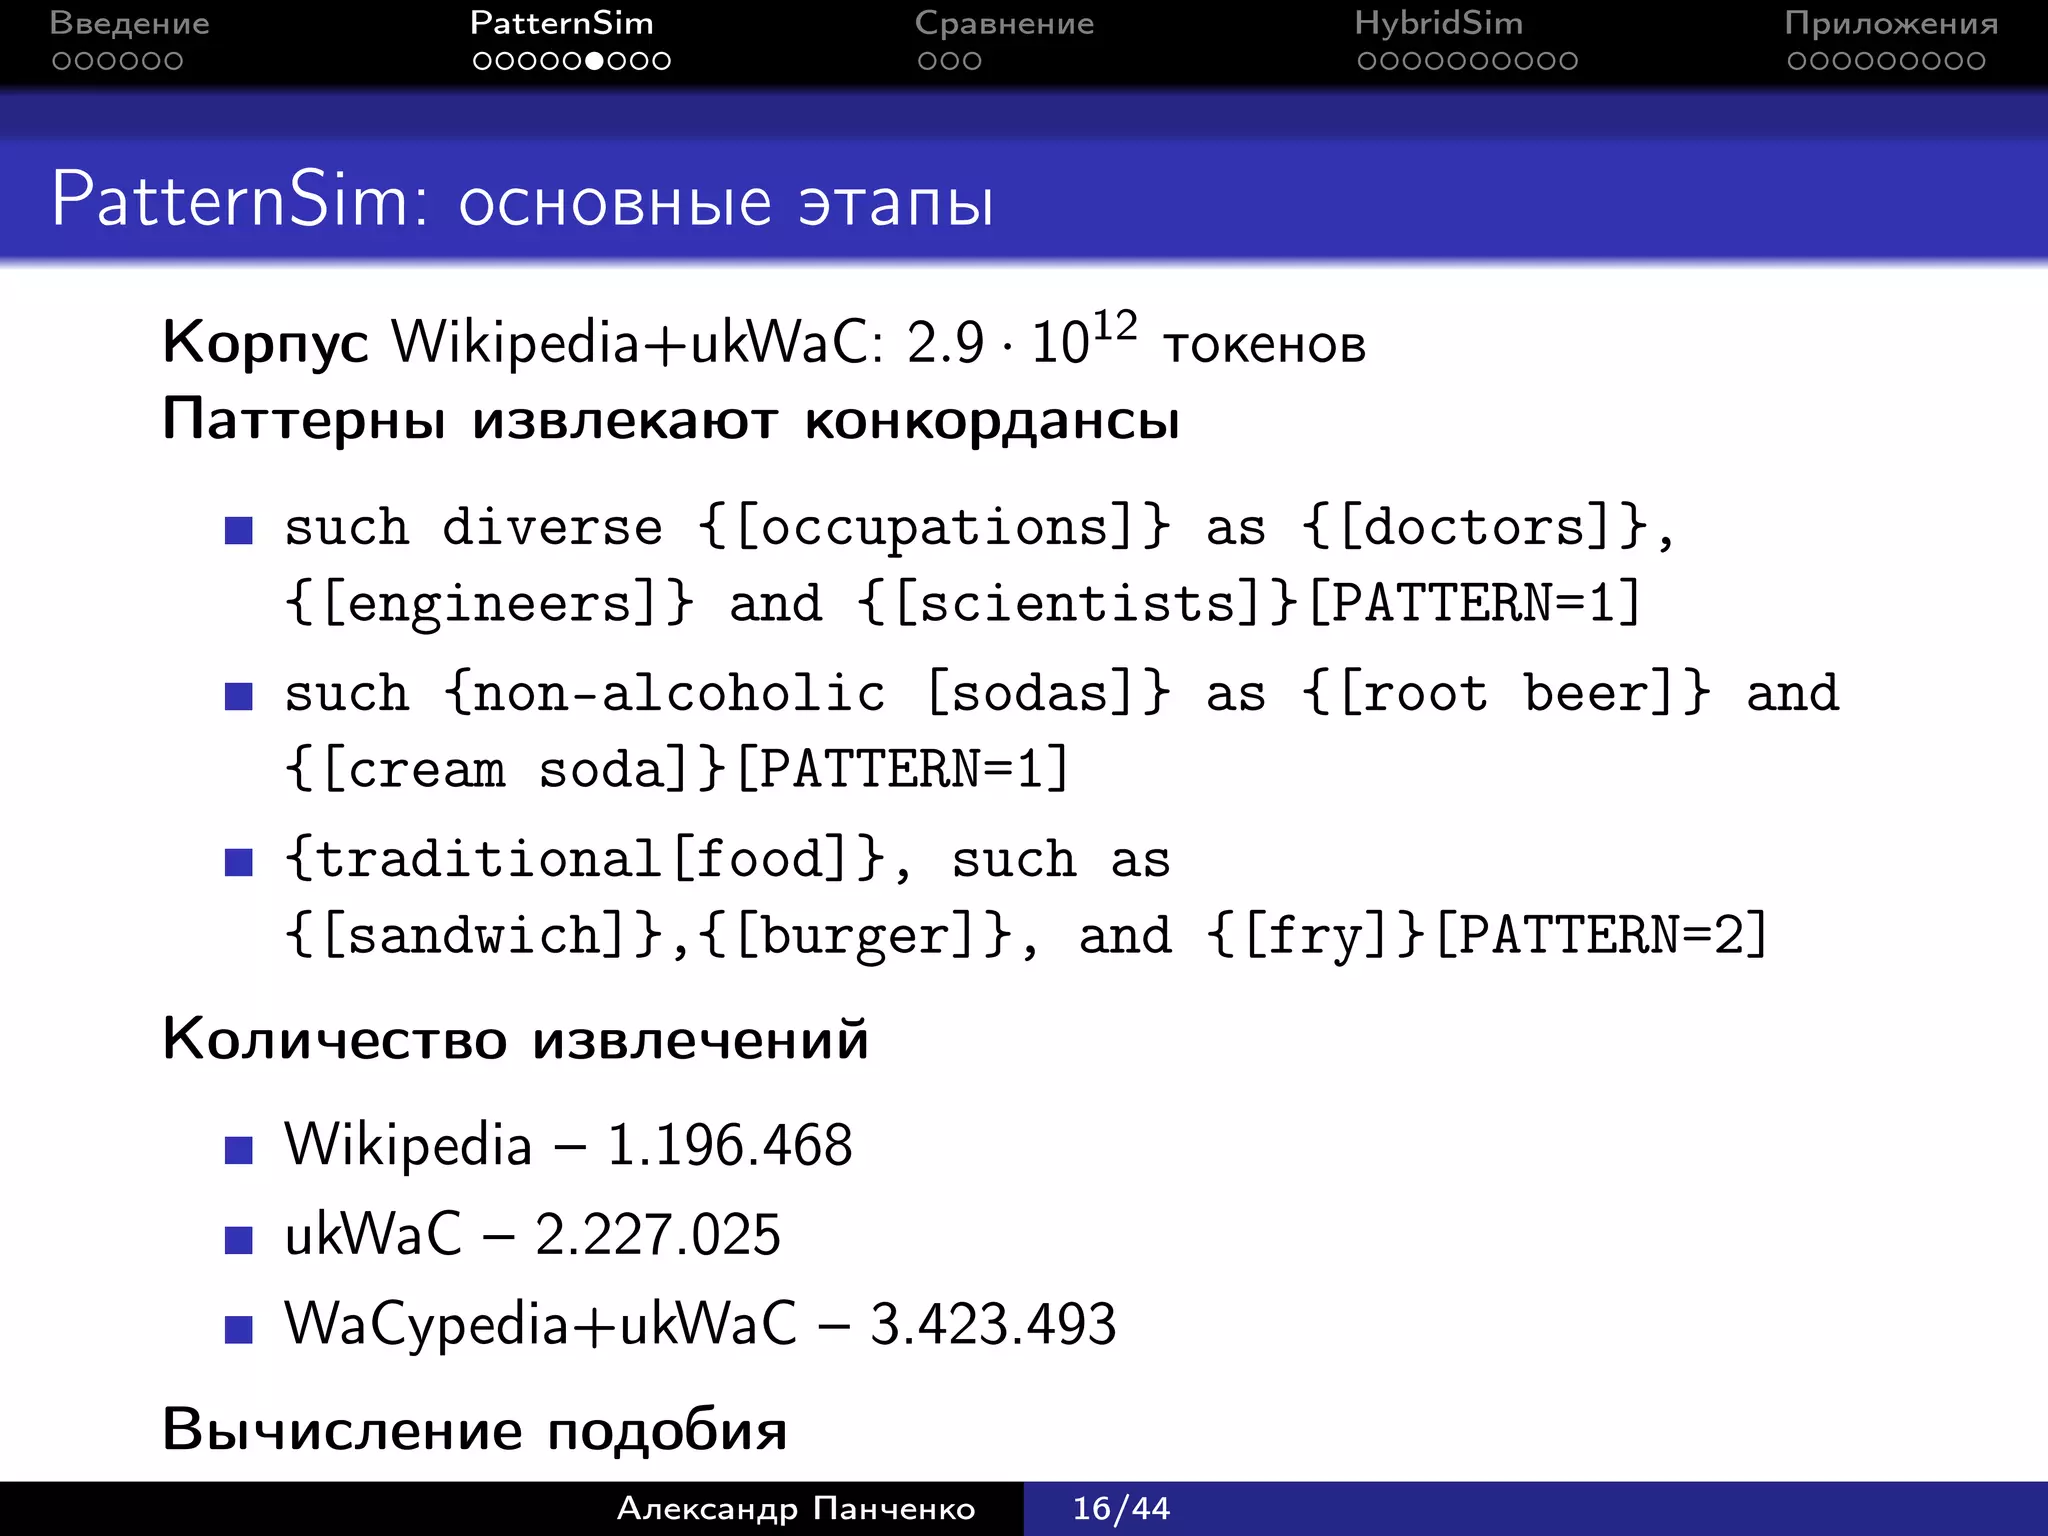Click the 'Wikipedia – 1.196.468' item
Image resolution: width=2048 pixels, height=1536 pixels.
(568, 1144)
